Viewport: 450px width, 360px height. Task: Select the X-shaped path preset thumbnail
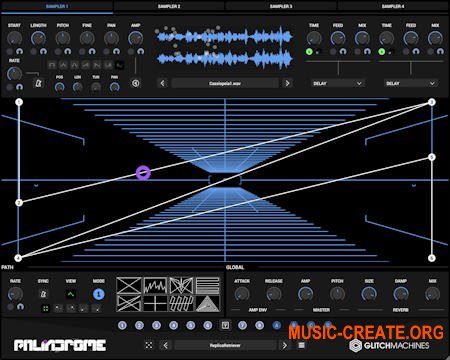pyautogui.click(x=129, y=286)
